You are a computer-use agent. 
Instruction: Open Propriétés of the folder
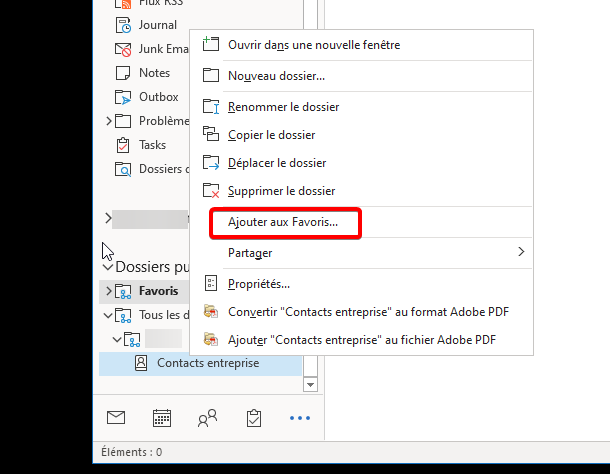[259, 284]
